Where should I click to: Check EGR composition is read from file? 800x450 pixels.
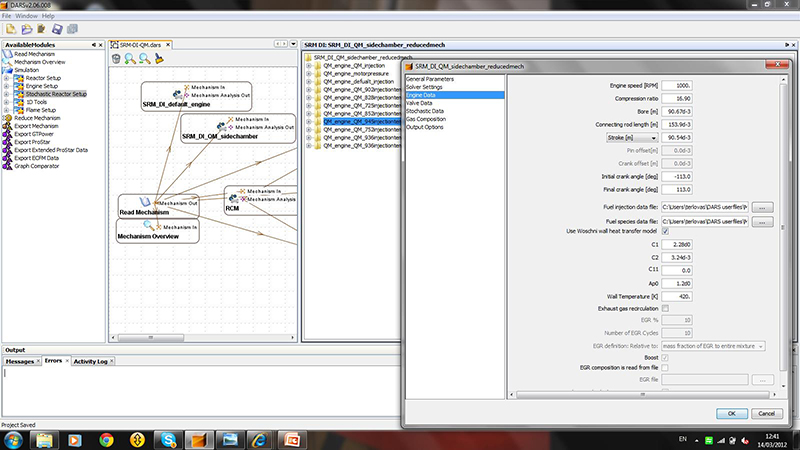[665, 368]
